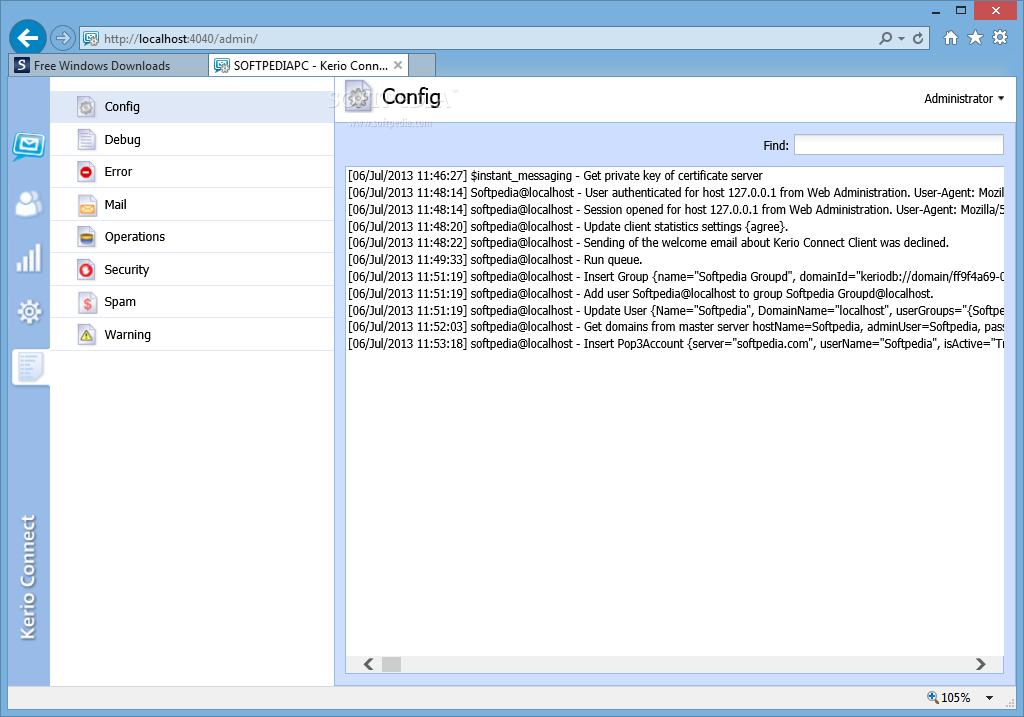Screen dimensions: 1024x717
Task: Click the browser Forward arrow button
Action: pos(63,38)
